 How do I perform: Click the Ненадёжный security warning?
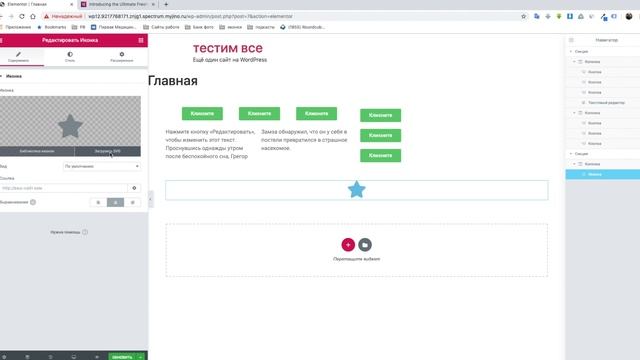tap(63, 16)
